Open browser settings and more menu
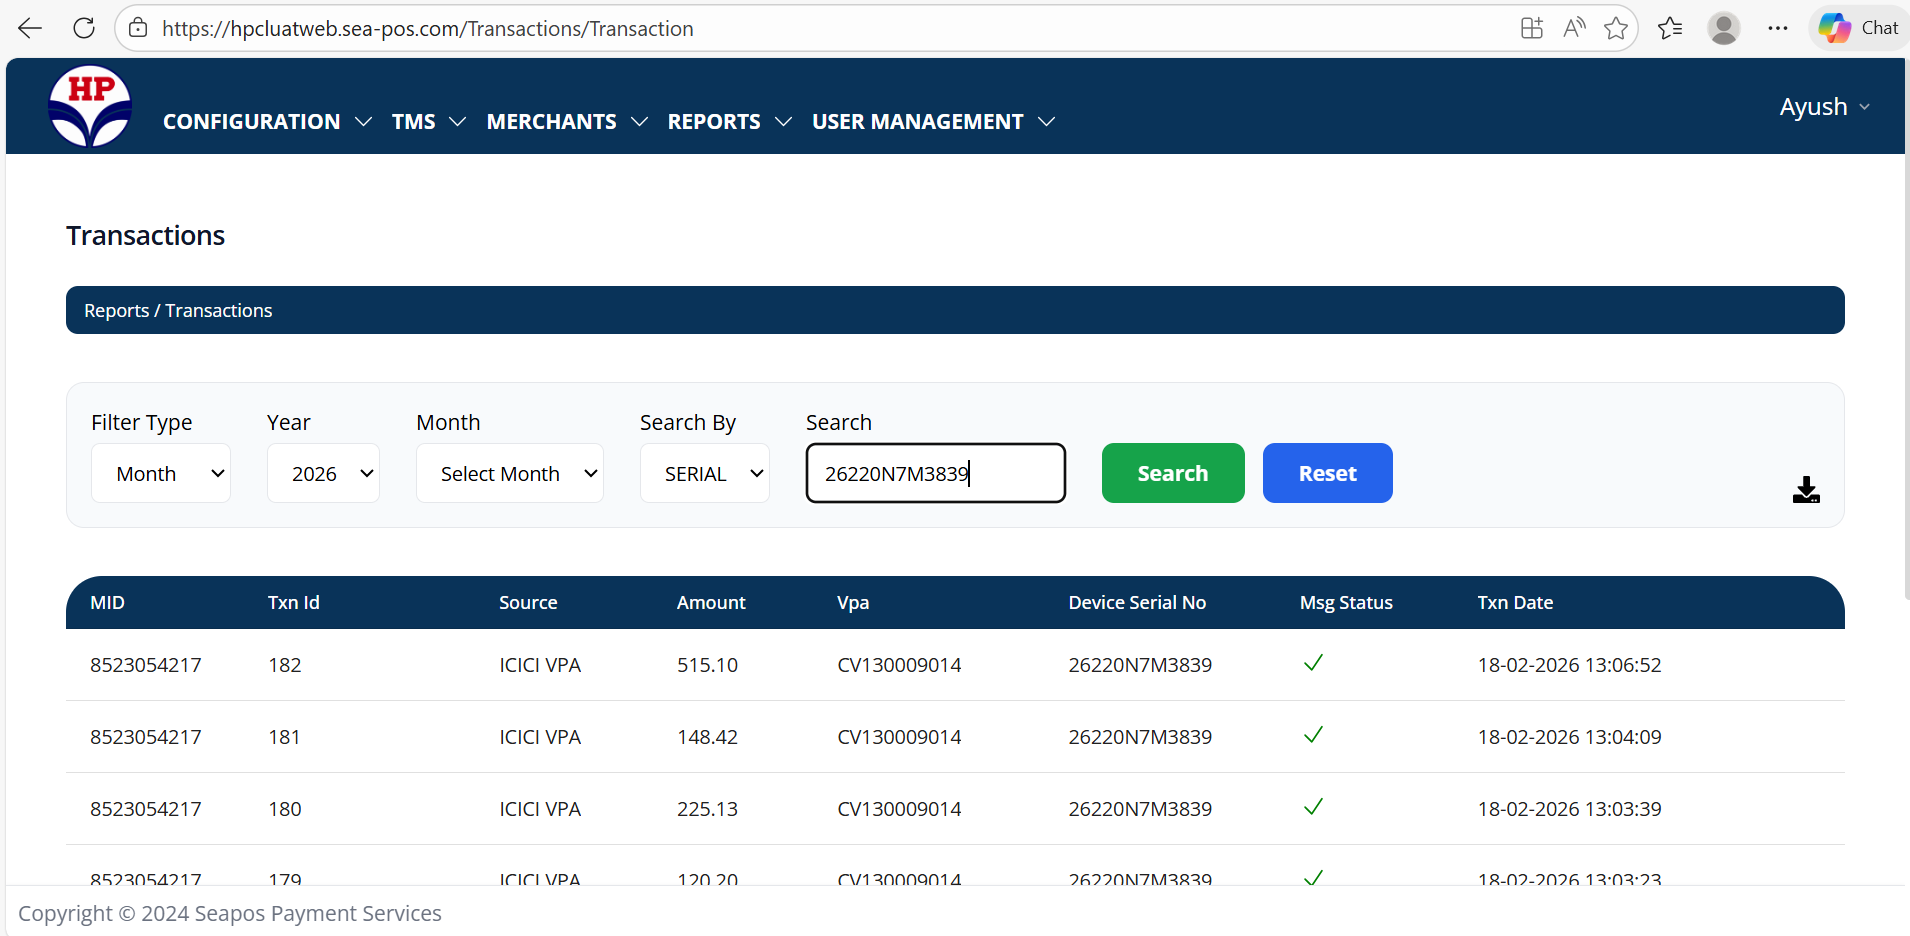1910x936 pixels. (1777, 28)
